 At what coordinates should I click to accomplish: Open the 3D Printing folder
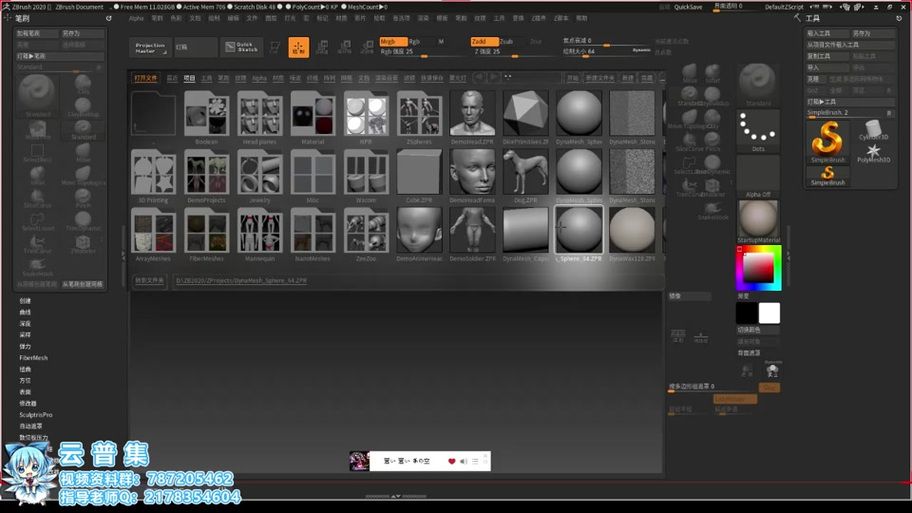coord(153,176)
